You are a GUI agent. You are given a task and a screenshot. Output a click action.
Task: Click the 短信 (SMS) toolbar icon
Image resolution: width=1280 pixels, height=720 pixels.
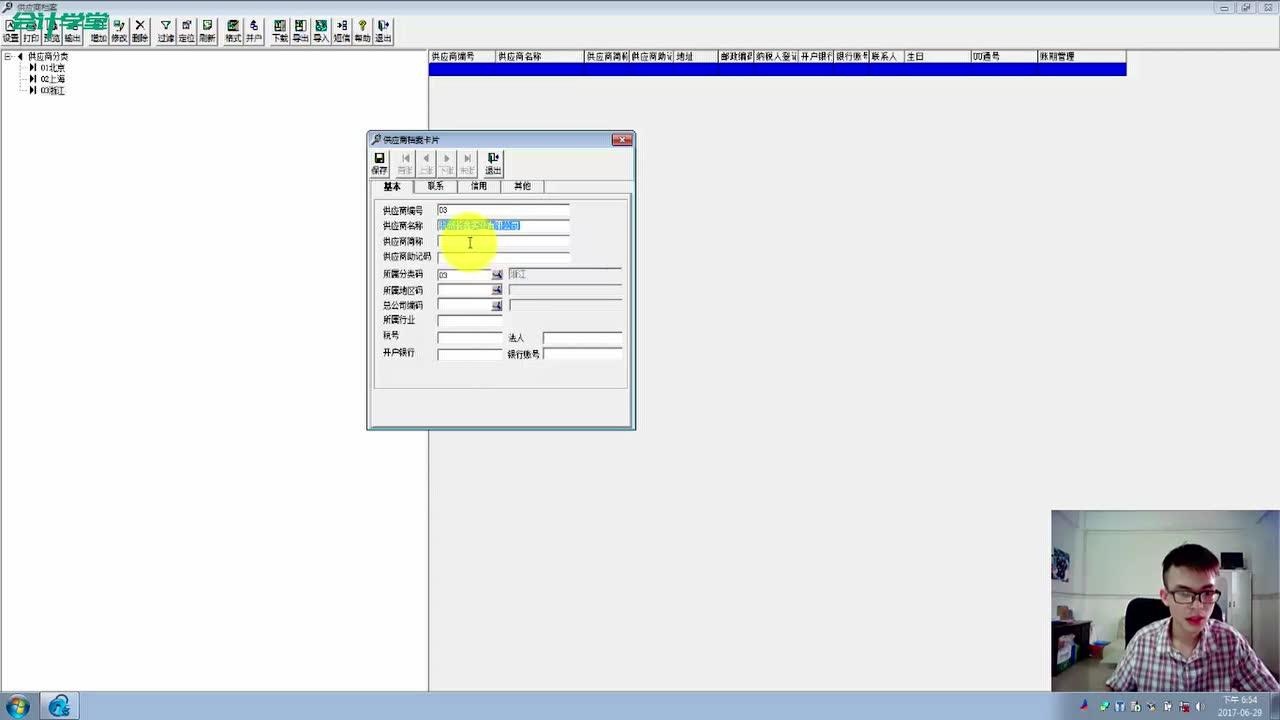coord(342,31)
